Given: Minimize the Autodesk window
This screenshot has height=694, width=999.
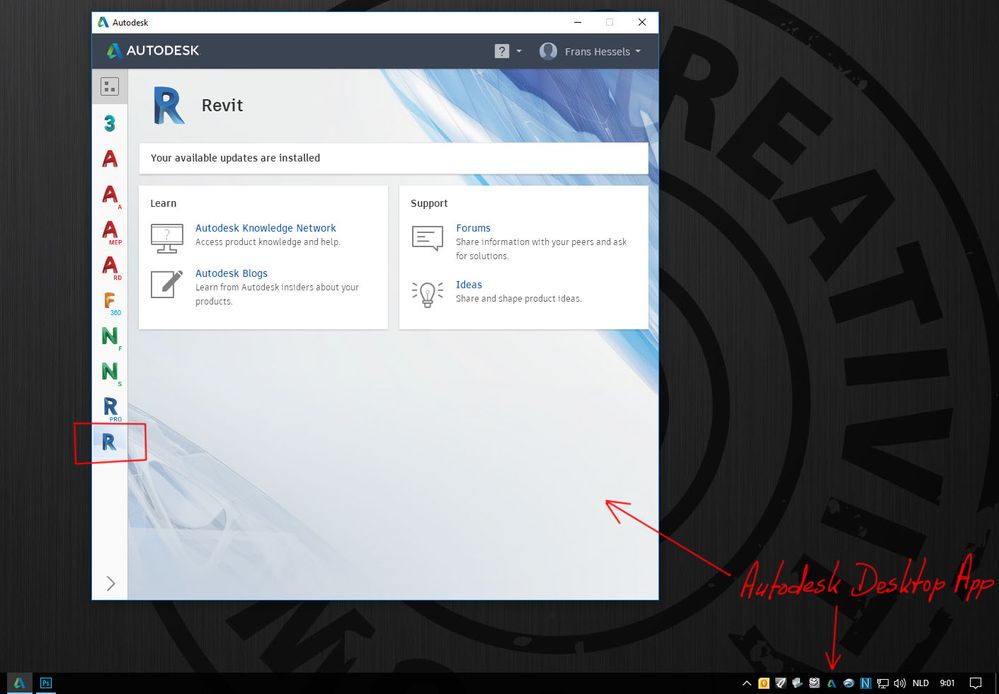Looking at the screenshot, I should point(578,22).
